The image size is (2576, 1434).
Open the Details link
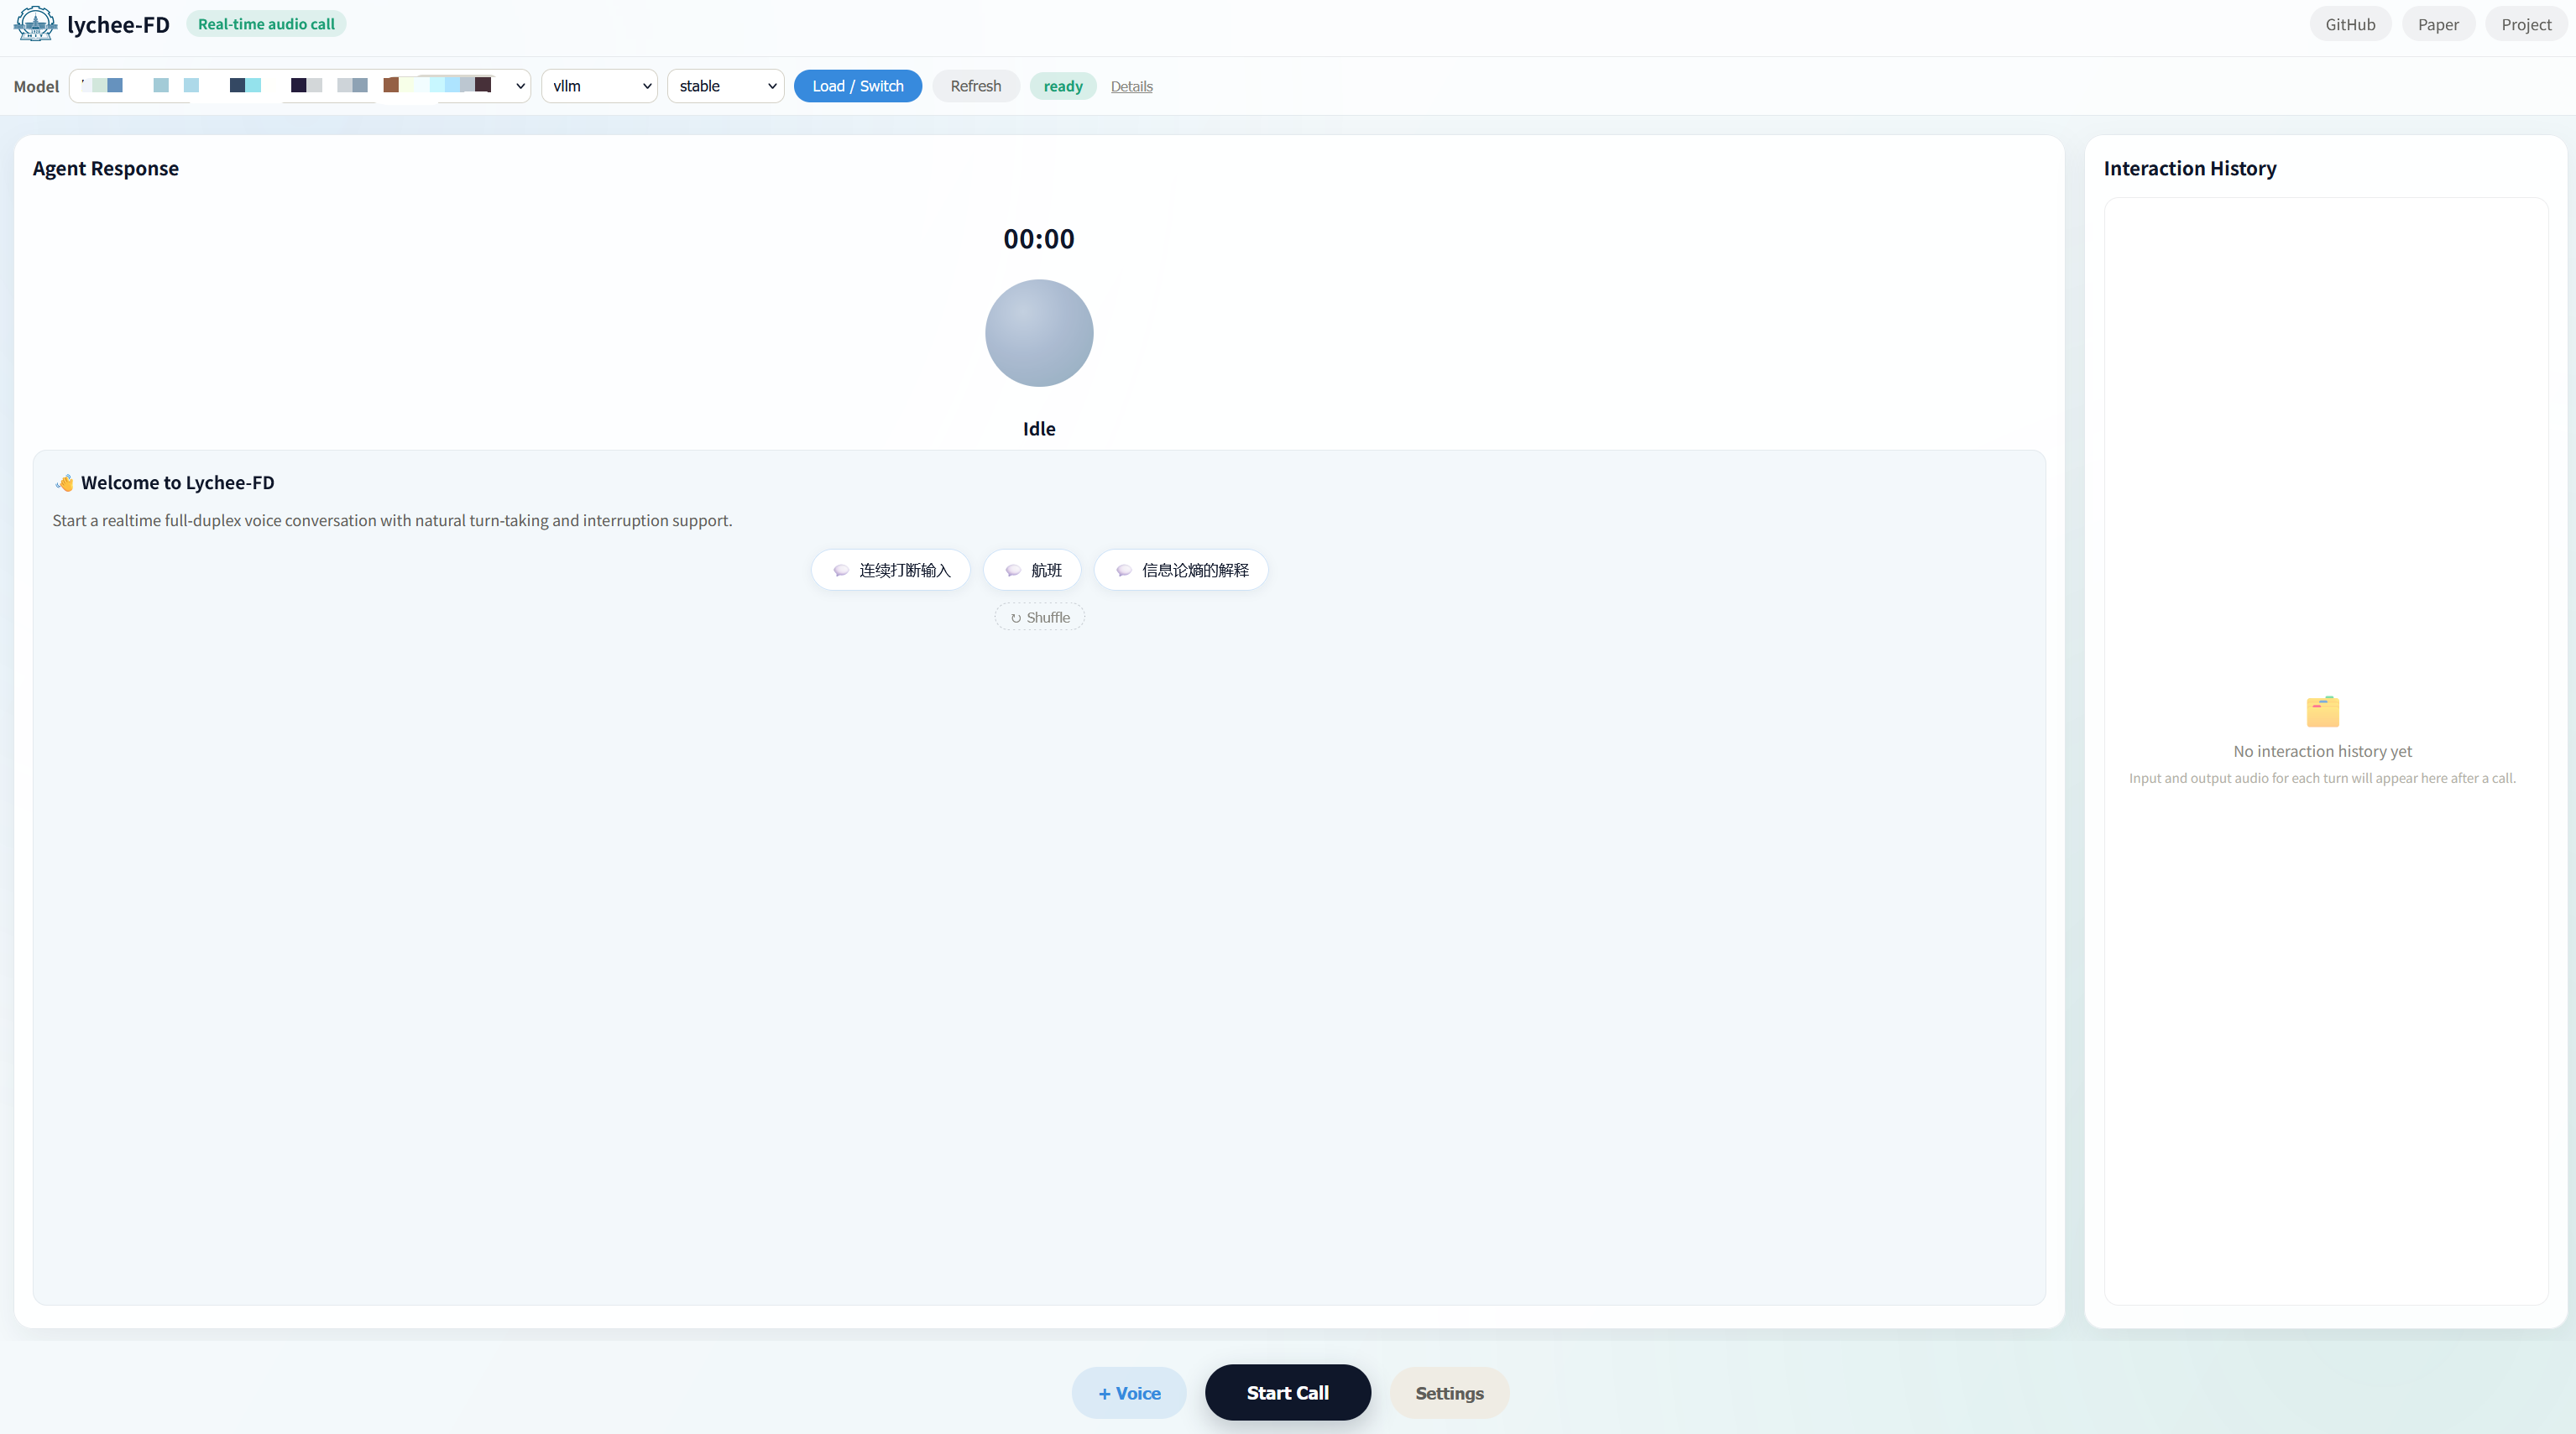[1131, 86]
